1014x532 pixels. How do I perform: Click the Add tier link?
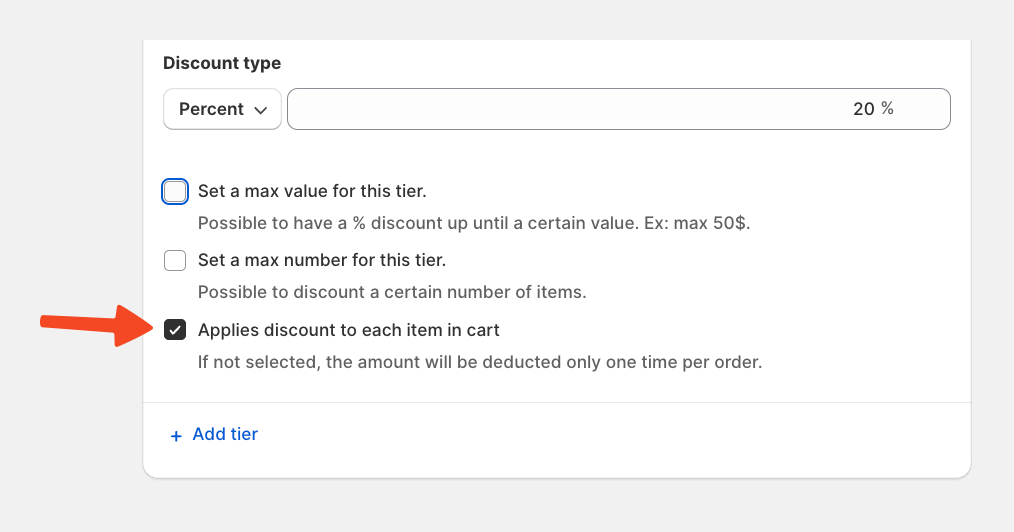coord(225,434)
